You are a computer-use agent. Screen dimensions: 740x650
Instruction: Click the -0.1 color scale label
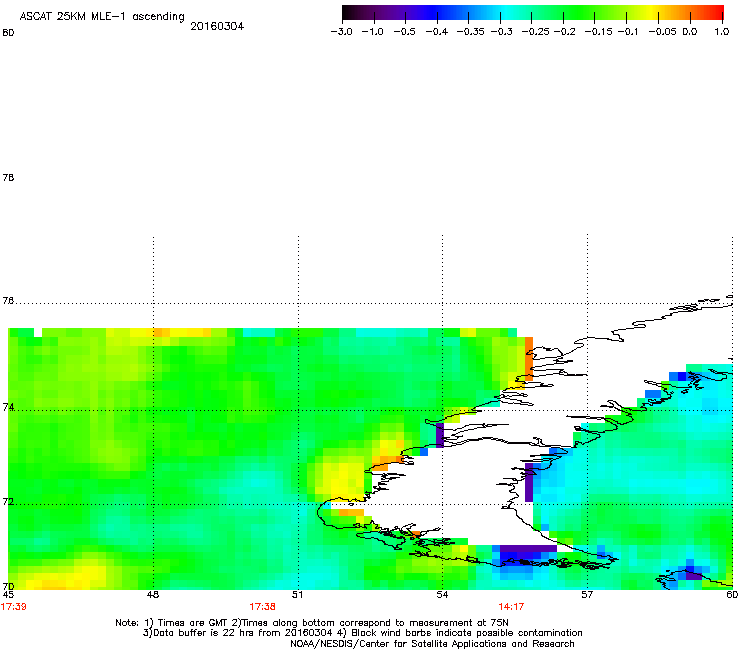628,32
